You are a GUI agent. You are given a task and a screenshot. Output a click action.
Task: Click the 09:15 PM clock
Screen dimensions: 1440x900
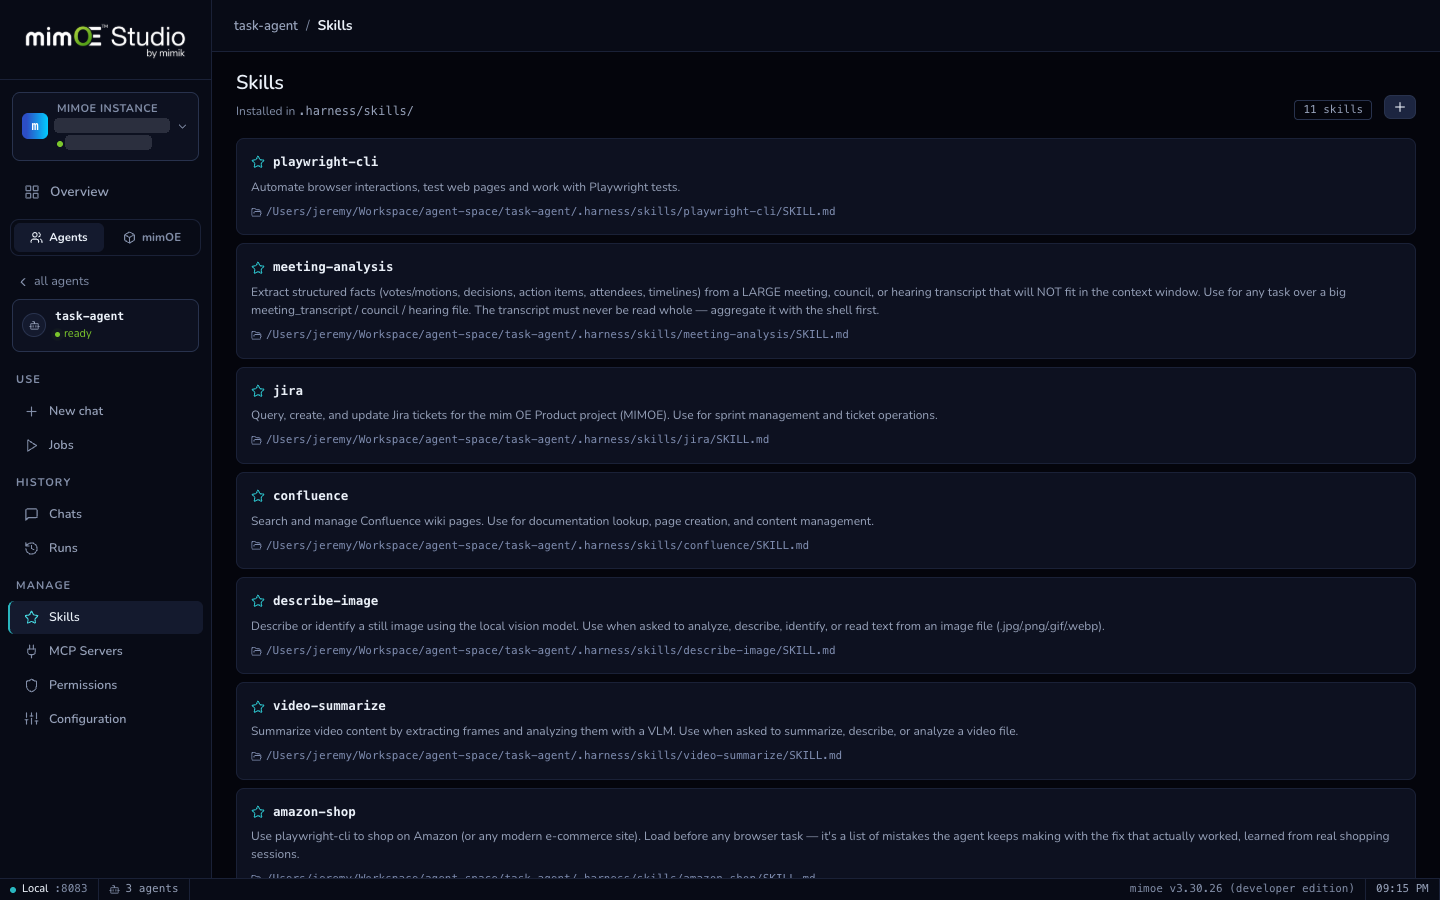point(1402,888)
